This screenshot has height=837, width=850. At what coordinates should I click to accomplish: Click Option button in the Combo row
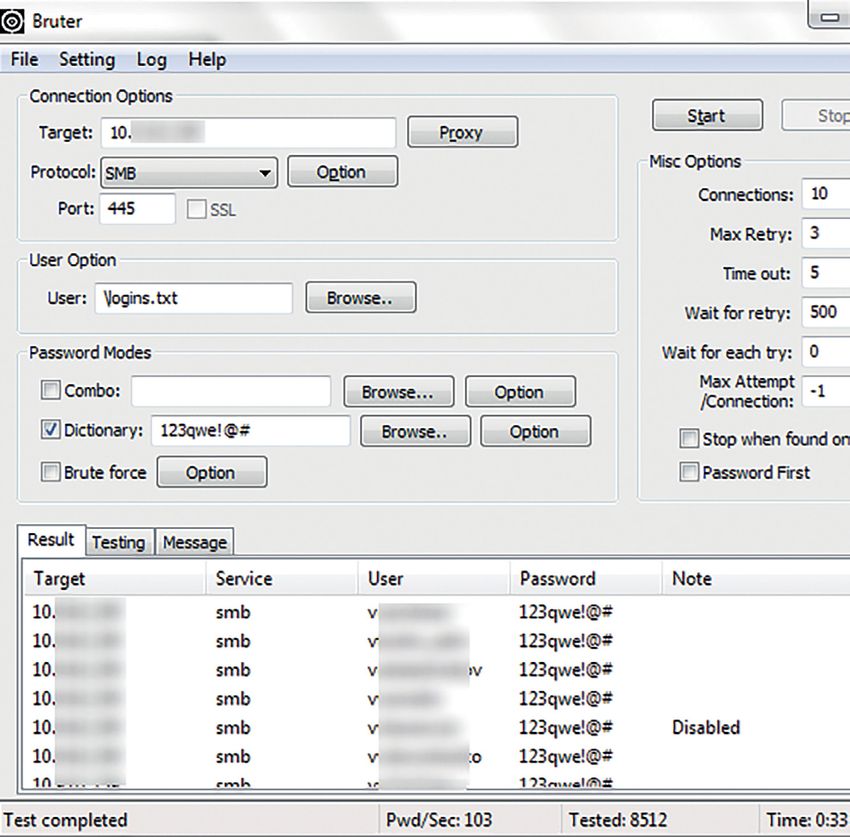click(x=520, y=391)
